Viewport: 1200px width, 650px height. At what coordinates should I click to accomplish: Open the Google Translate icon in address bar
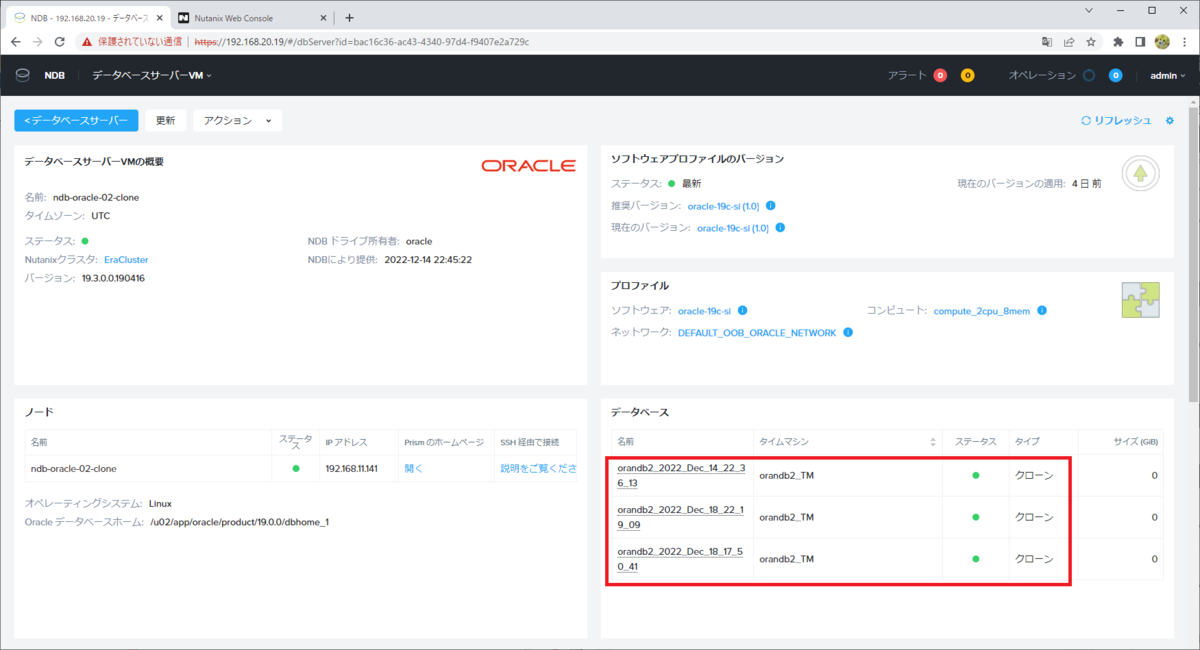coord(1047,42)
